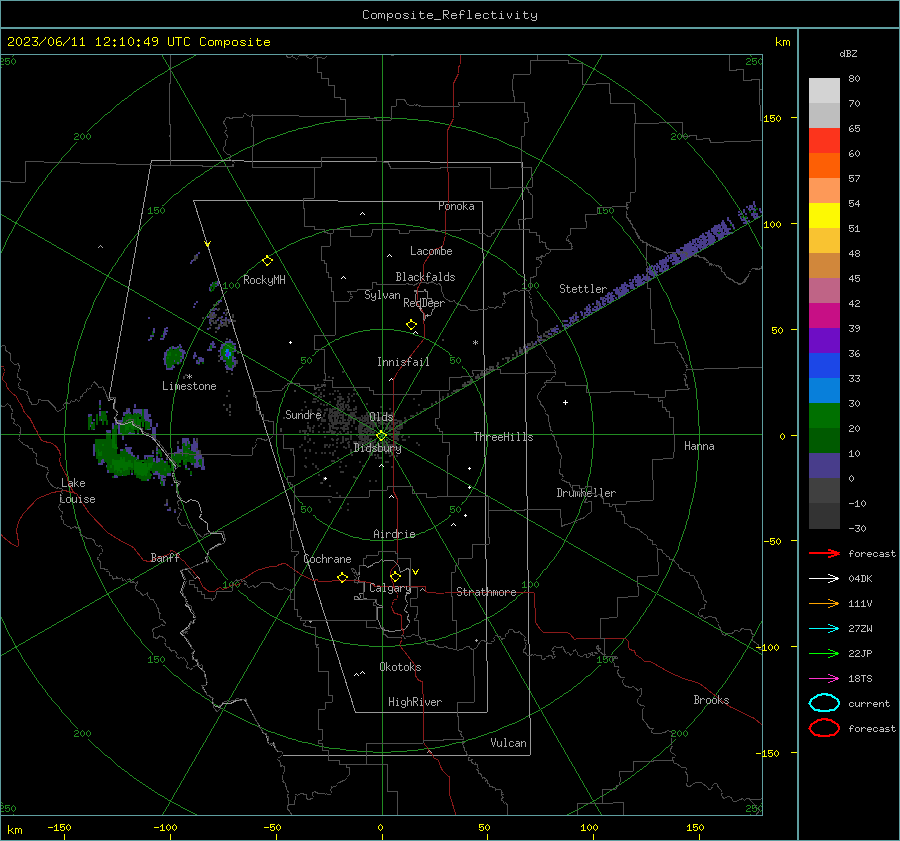This screenshot has height=841, width=900.
Task: Click the Strathmore label
Action: coord(486,592)
